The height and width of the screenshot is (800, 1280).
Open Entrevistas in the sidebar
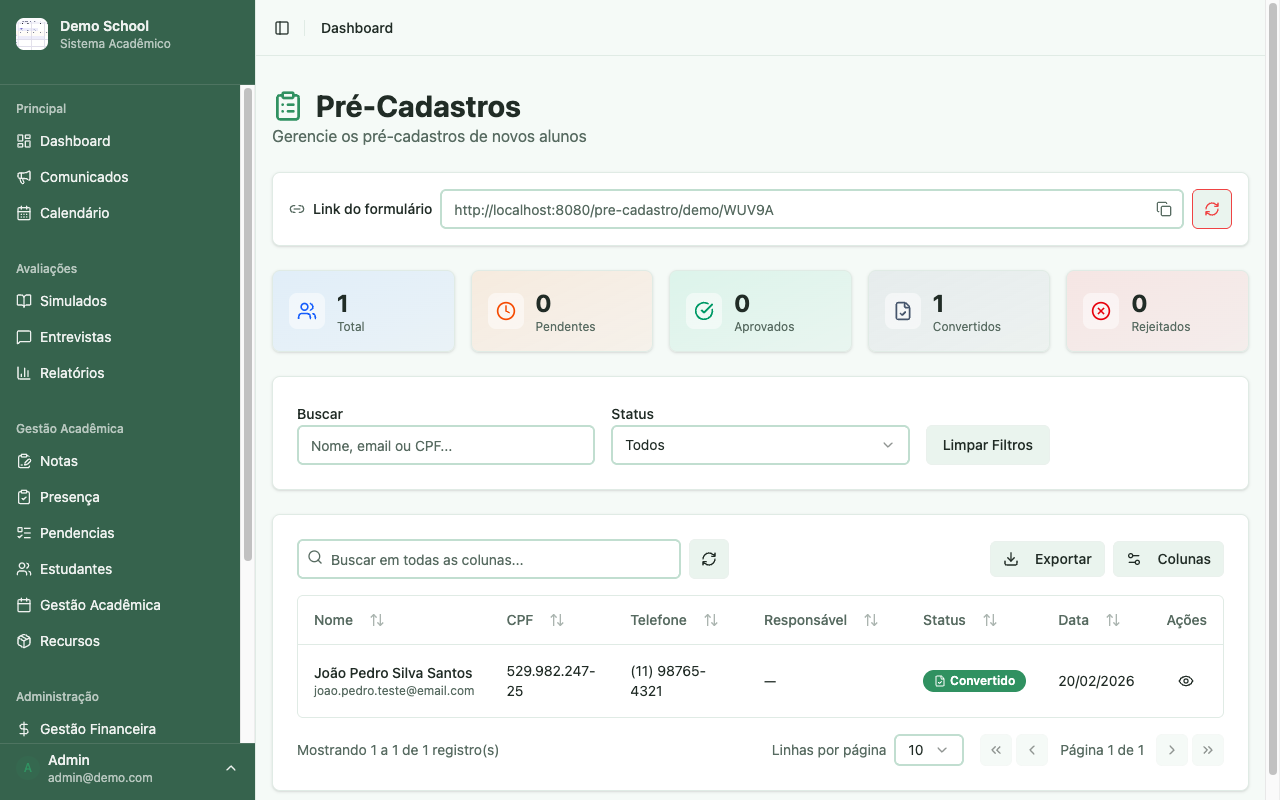click(x=120, y=337)
